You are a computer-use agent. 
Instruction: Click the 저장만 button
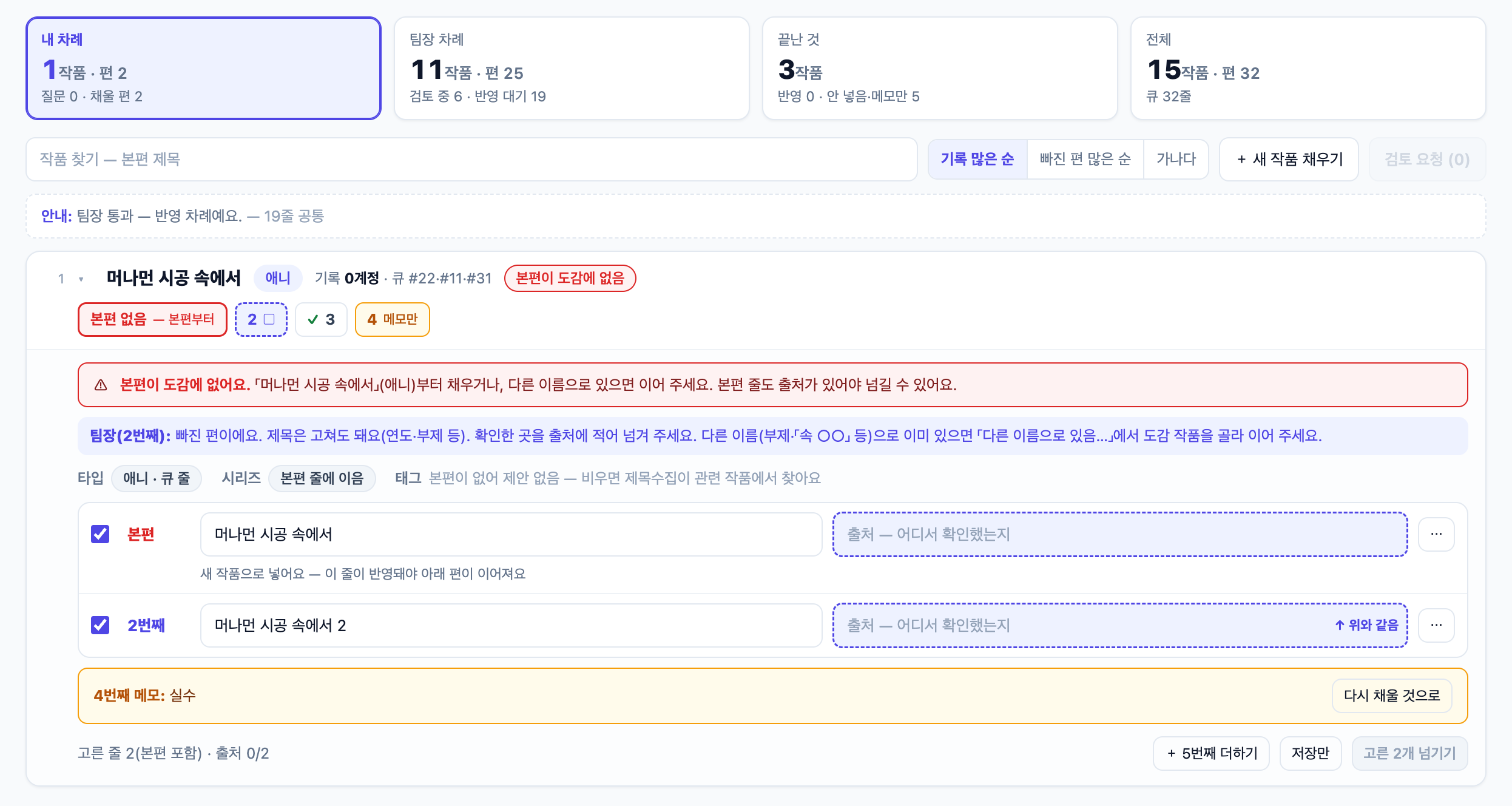pyautogui.click(x=1311, y=753)
